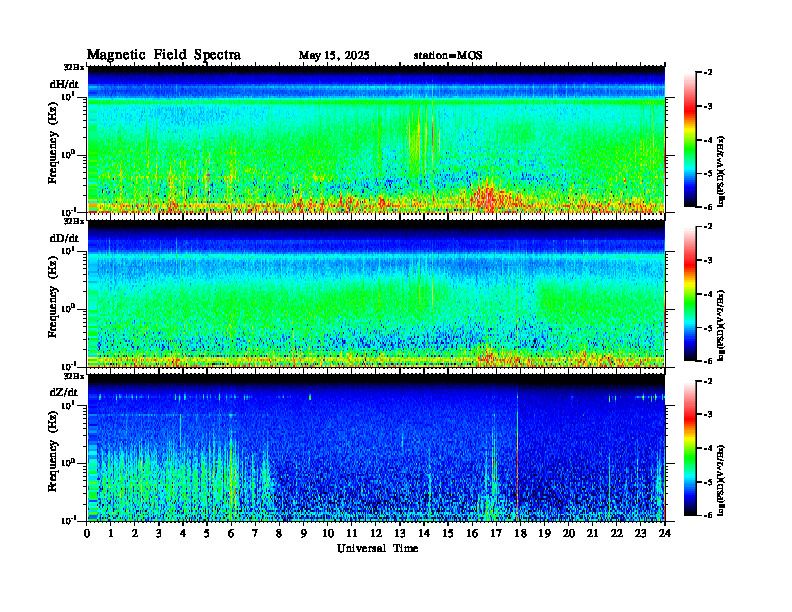
Task: Click the -4 label on dD/dt color scale
Action: pyautogui.click(x=708, y=294)
